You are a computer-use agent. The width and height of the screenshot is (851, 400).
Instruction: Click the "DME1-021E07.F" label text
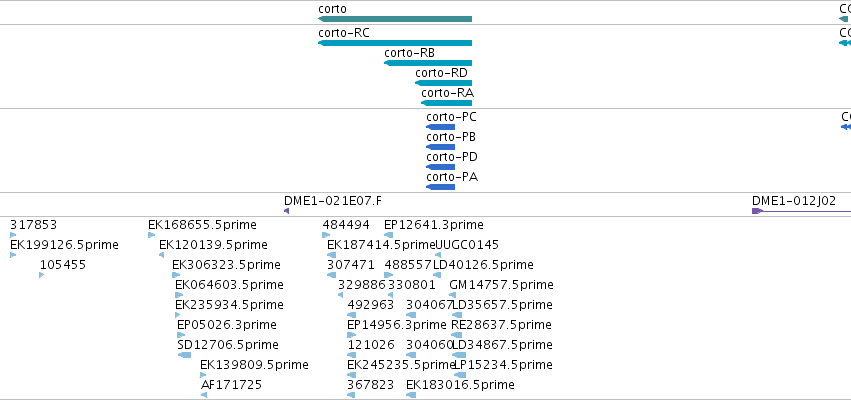click(x=333, y=201)
